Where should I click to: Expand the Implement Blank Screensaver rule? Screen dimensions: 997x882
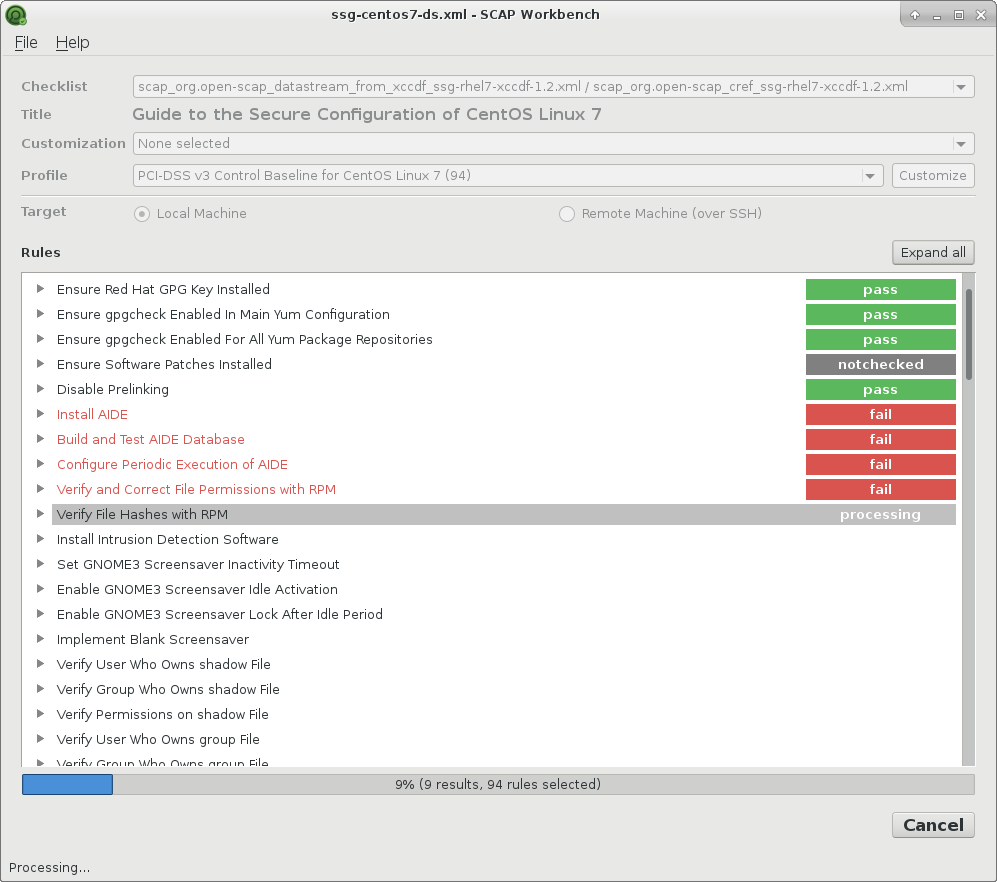(41, 639)
